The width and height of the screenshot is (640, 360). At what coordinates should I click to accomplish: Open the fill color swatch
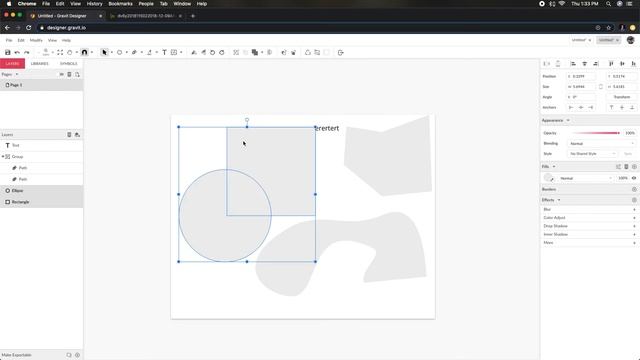click(x=548, y=178)
